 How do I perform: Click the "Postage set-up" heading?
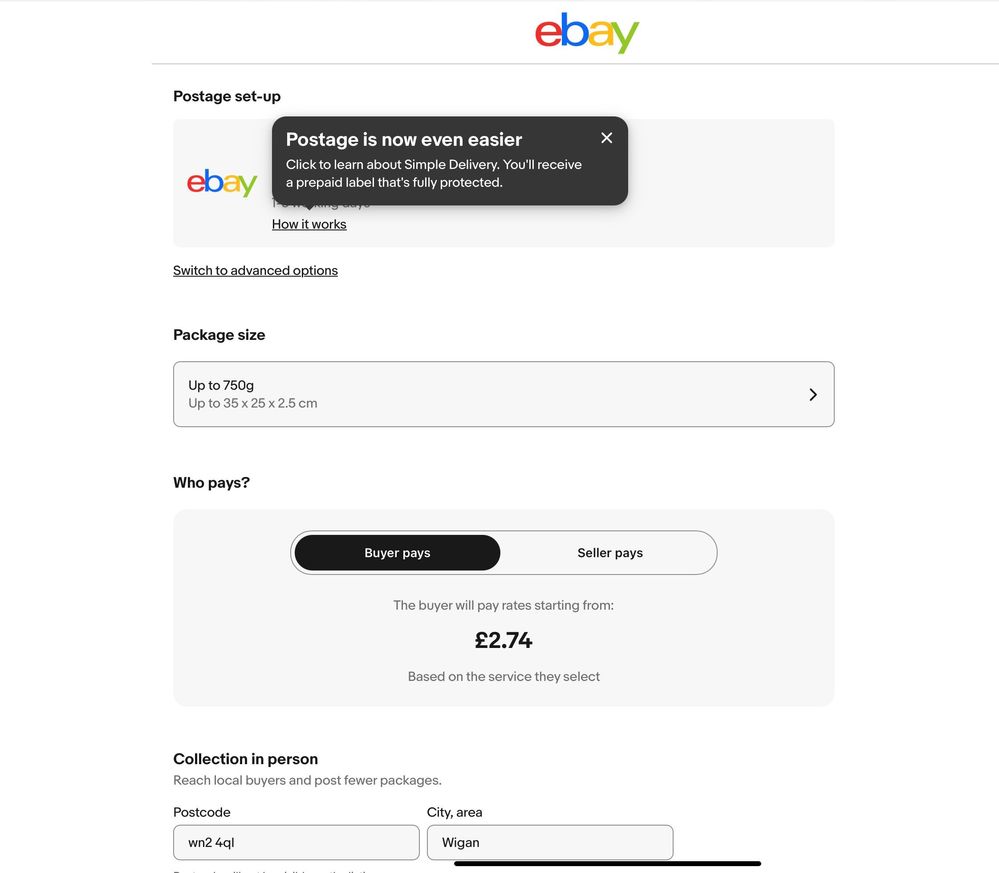click(x=227, y=97)
